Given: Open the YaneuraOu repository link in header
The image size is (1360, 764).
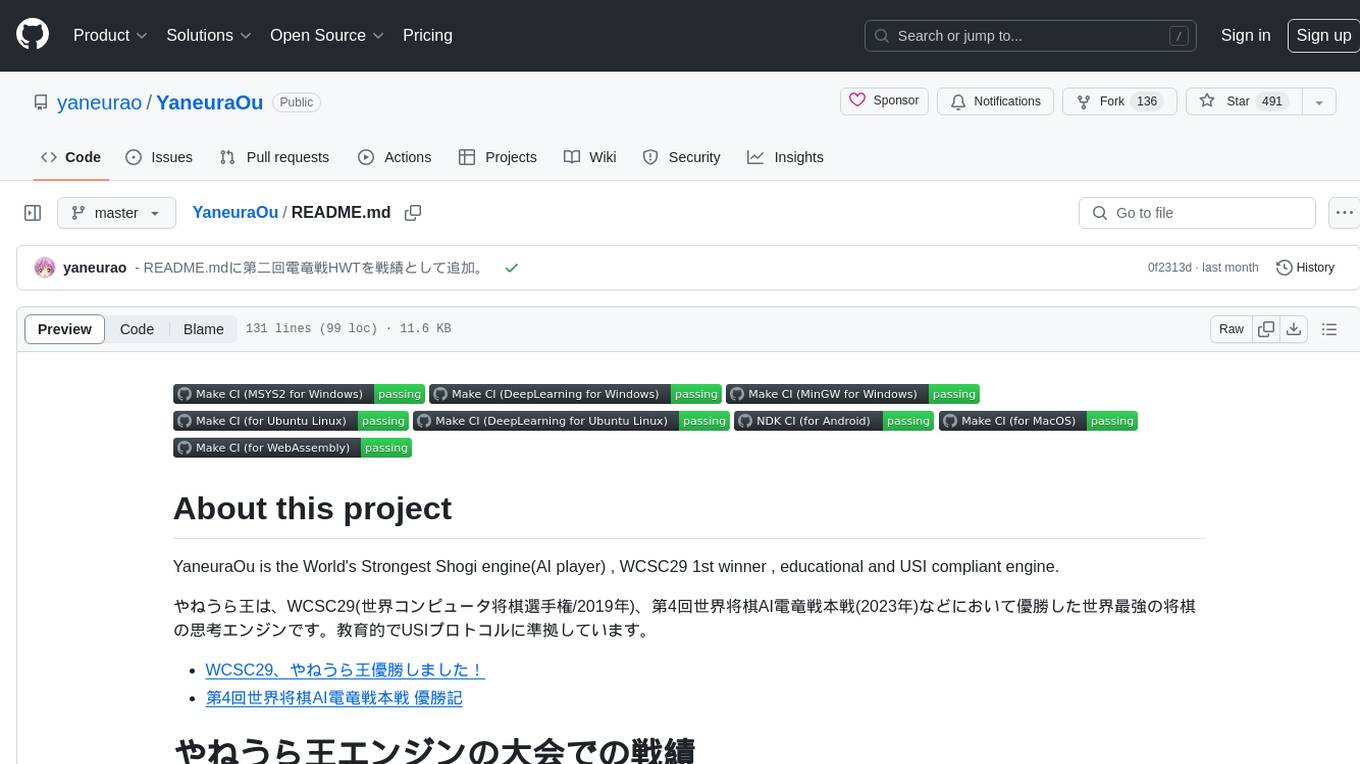Looking at the screenshot, I should coord(209,102).
